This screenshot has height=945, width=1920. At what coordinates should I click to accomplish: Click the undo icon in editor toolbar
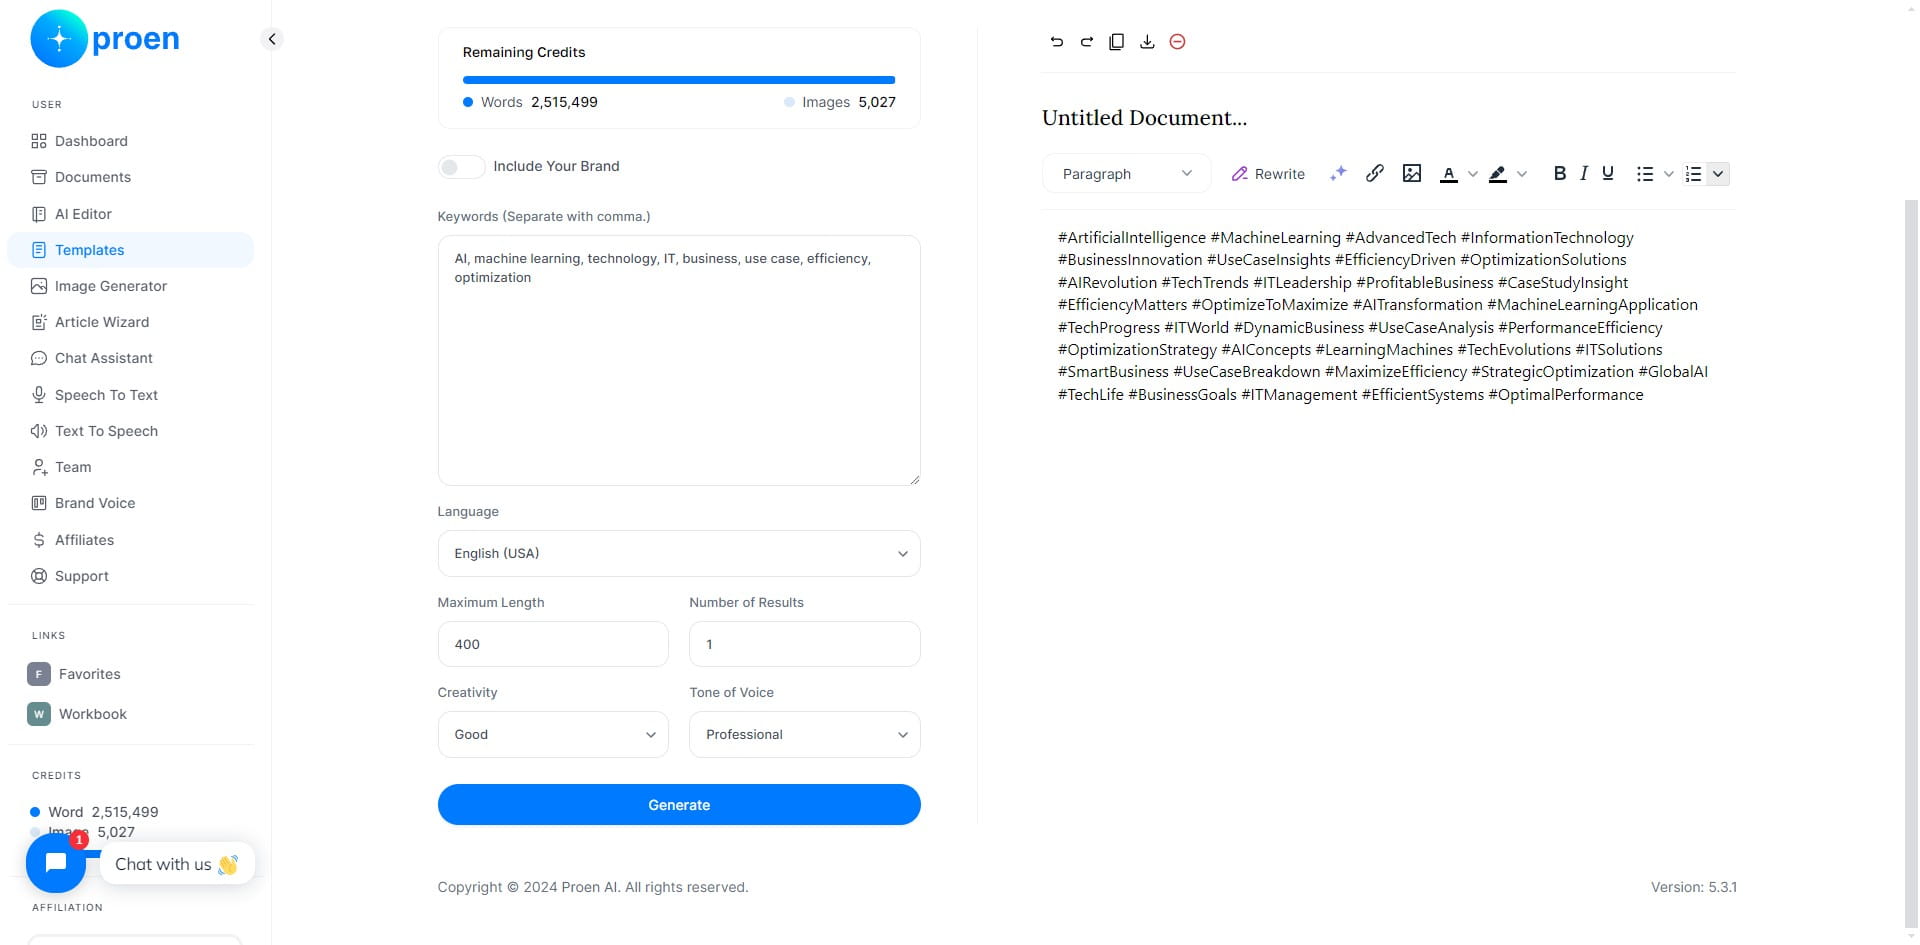pos(1056,42)
